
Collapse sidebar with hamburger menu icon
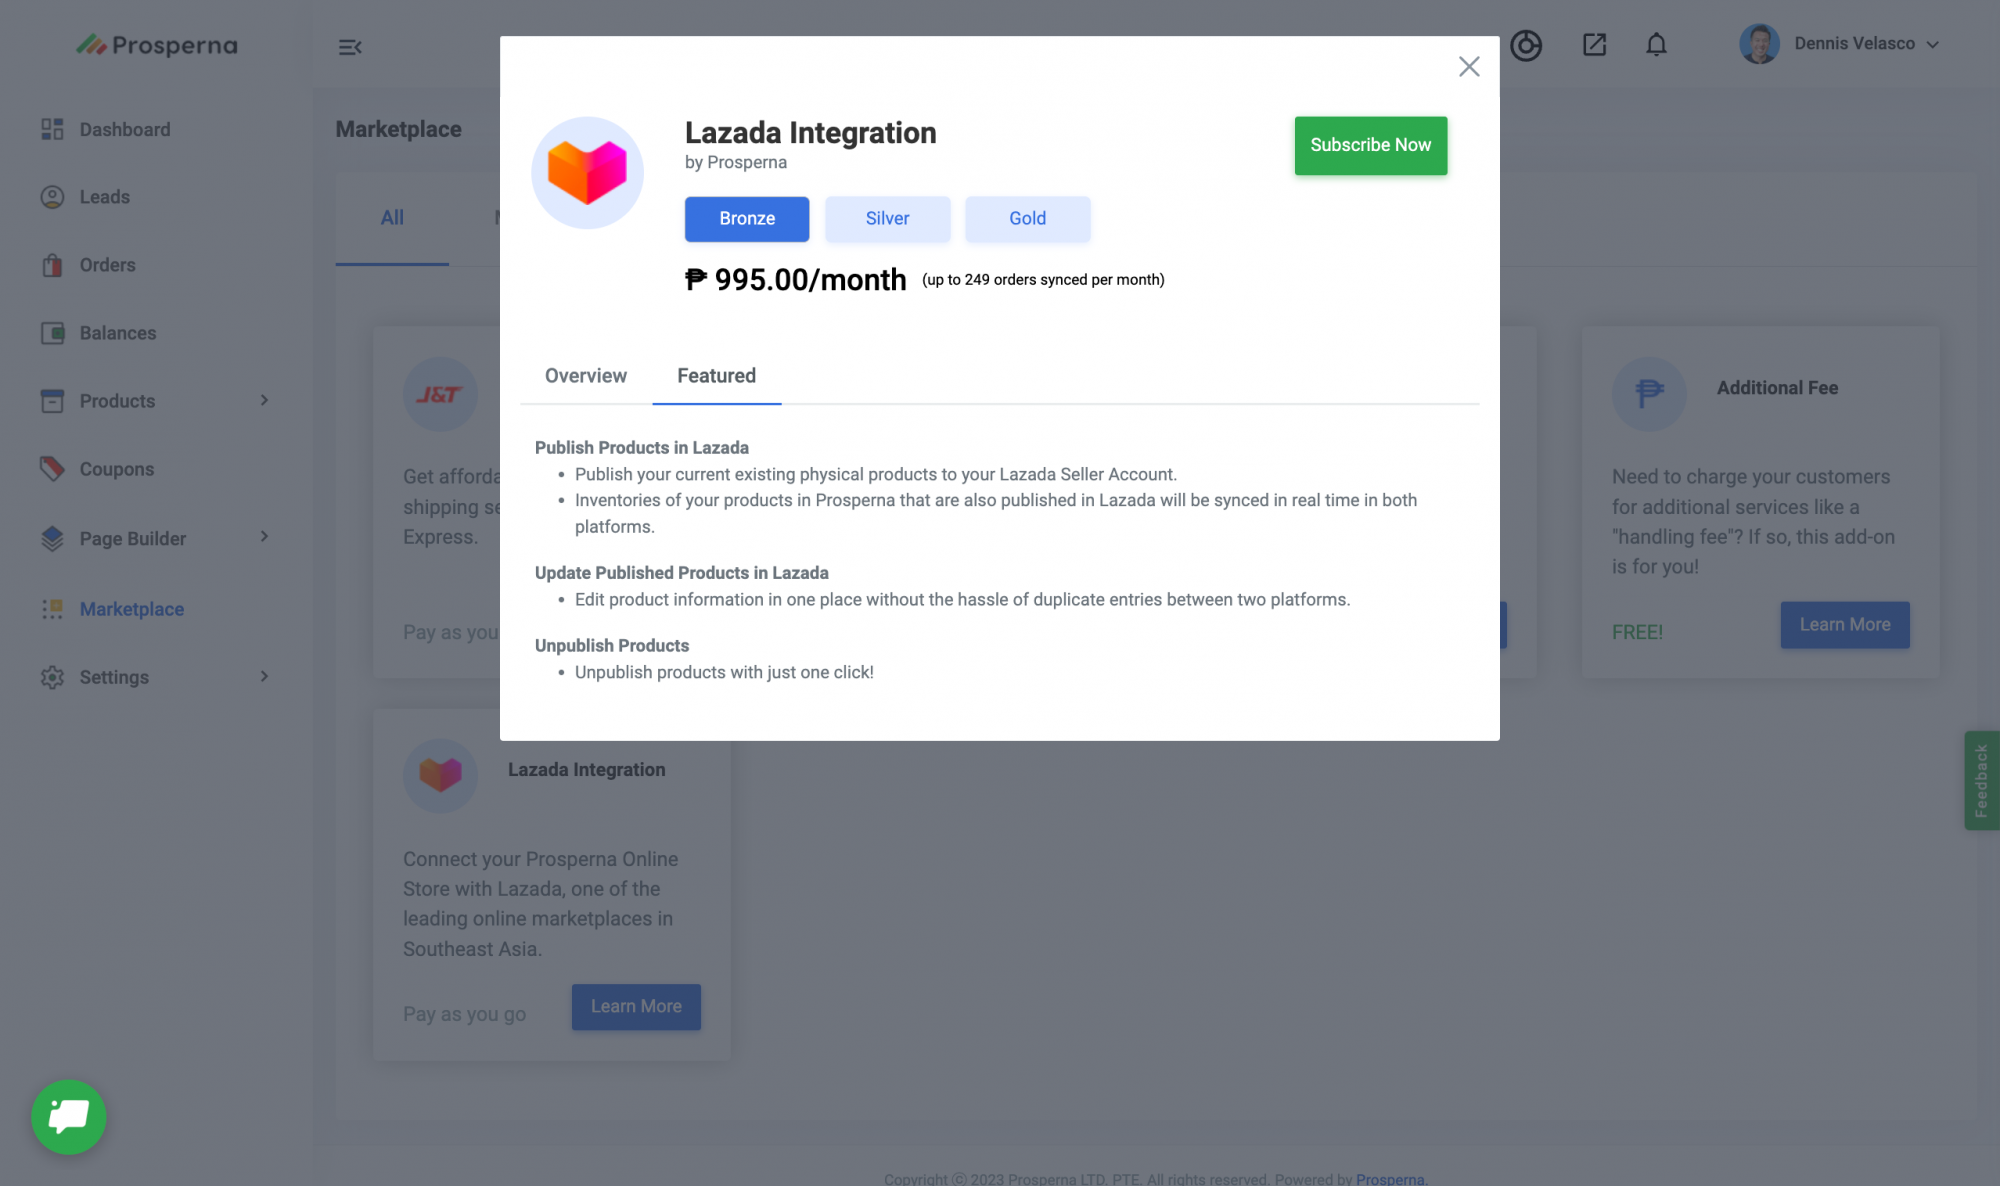[x=349, y=47]
